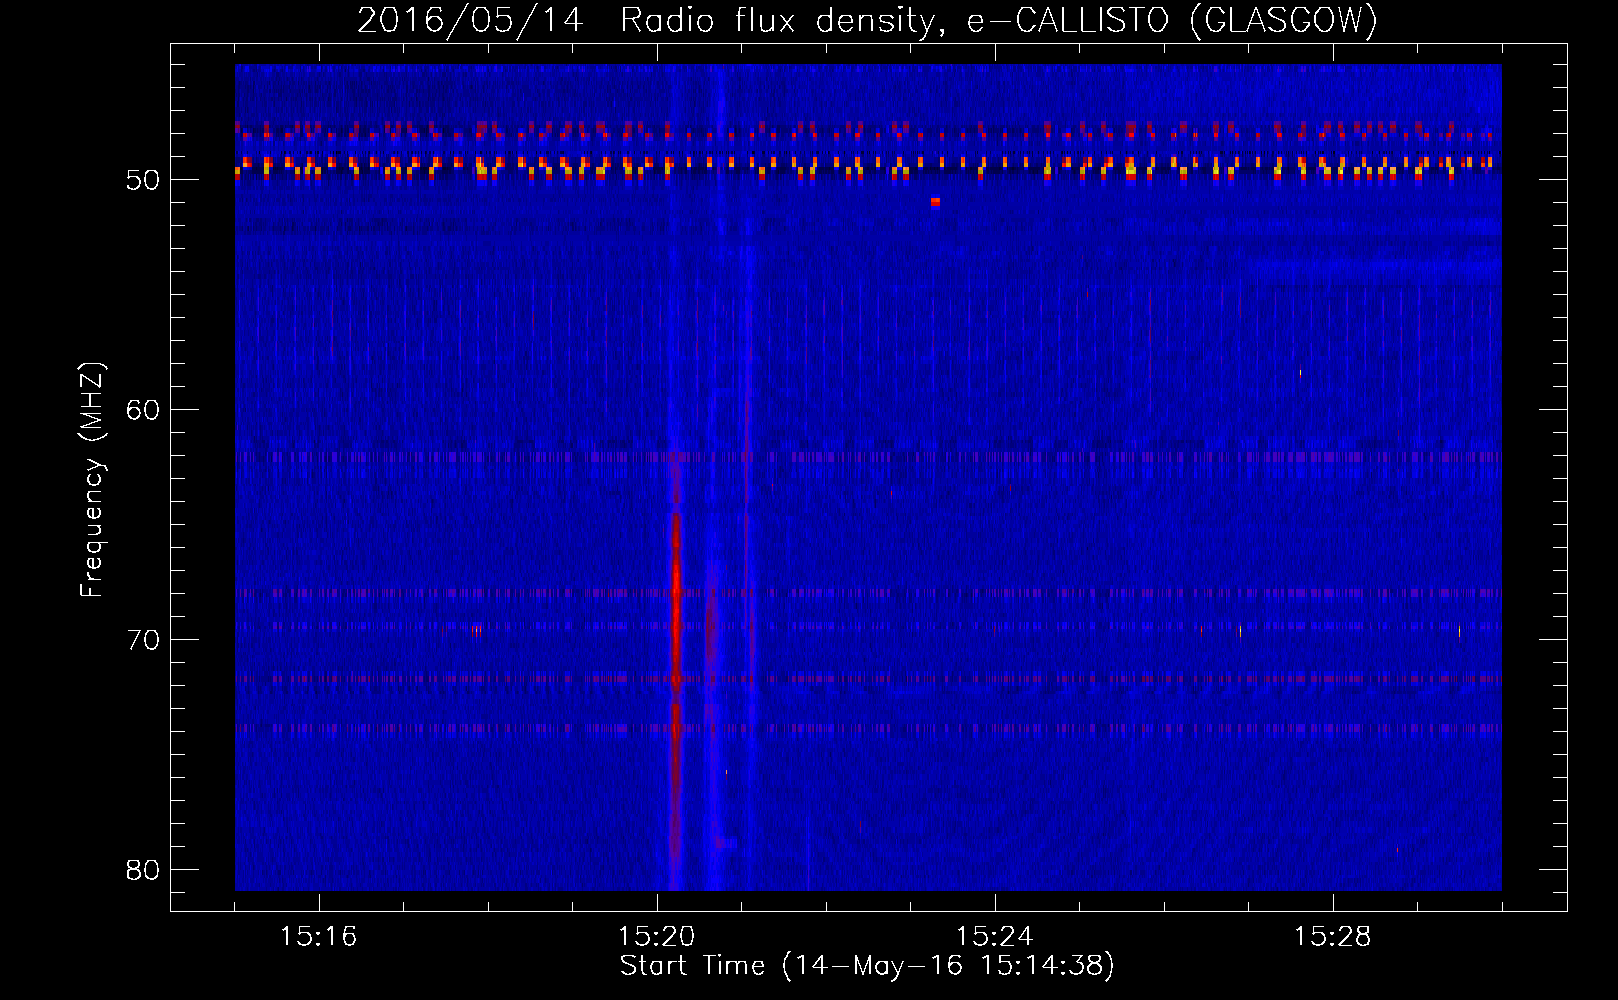The height and width of the screenshot is (1000, 1618).
Task: Click the "Start Time (14-May-16 15:14:38)" axis label
Action: (867, 966)
